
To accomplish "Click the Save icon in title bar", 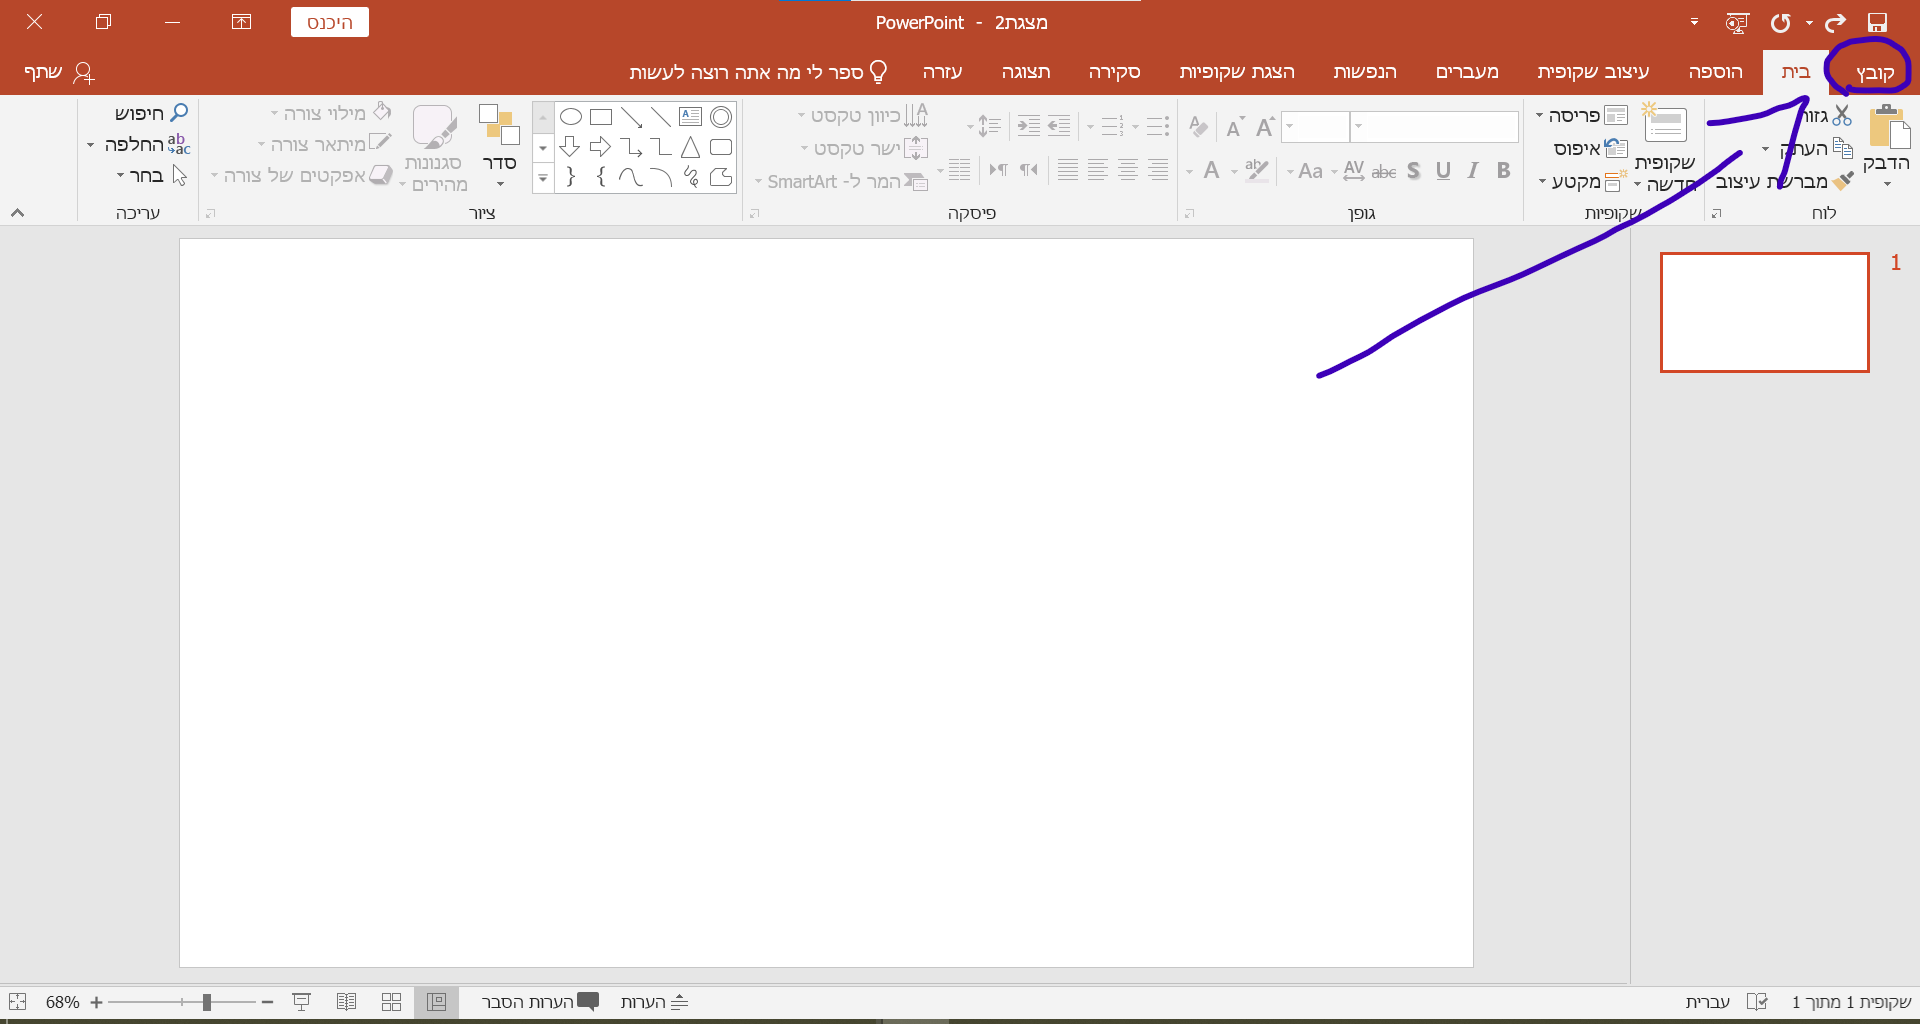I will [1877, 23].
